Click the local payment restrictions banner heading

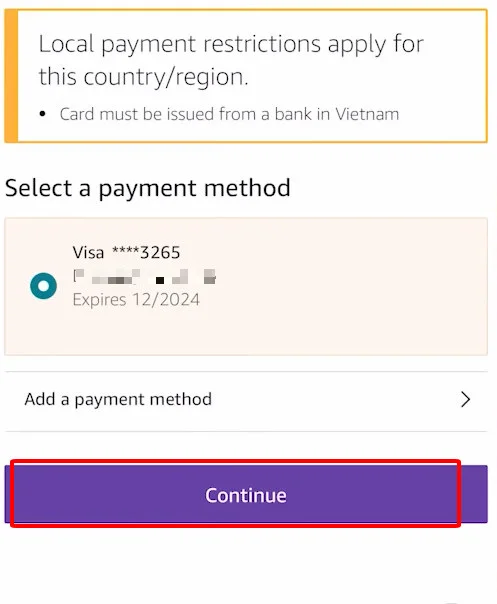231,60
